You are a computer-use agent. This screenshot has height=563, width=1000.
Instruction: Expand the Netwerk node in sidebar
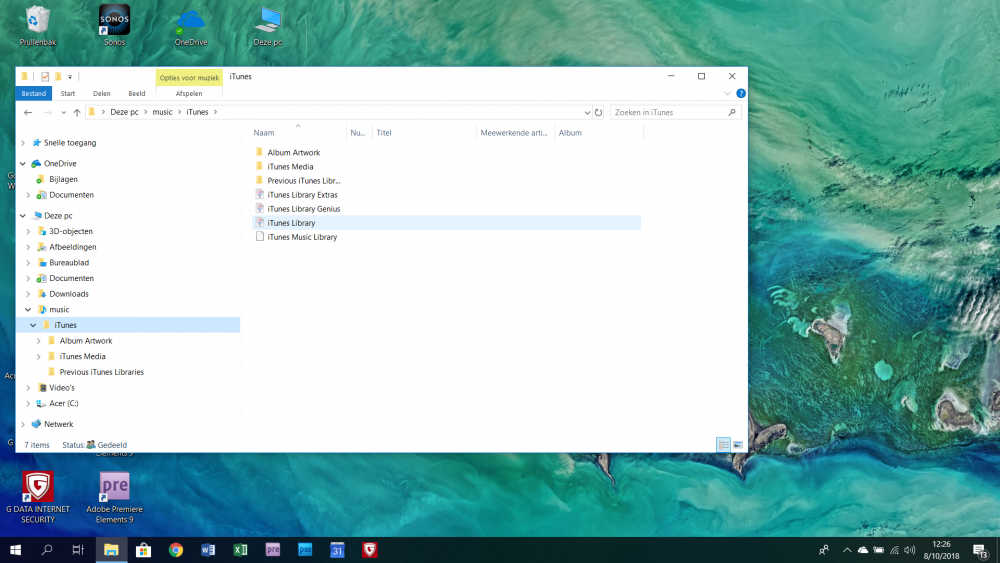[x=23, y=424]
